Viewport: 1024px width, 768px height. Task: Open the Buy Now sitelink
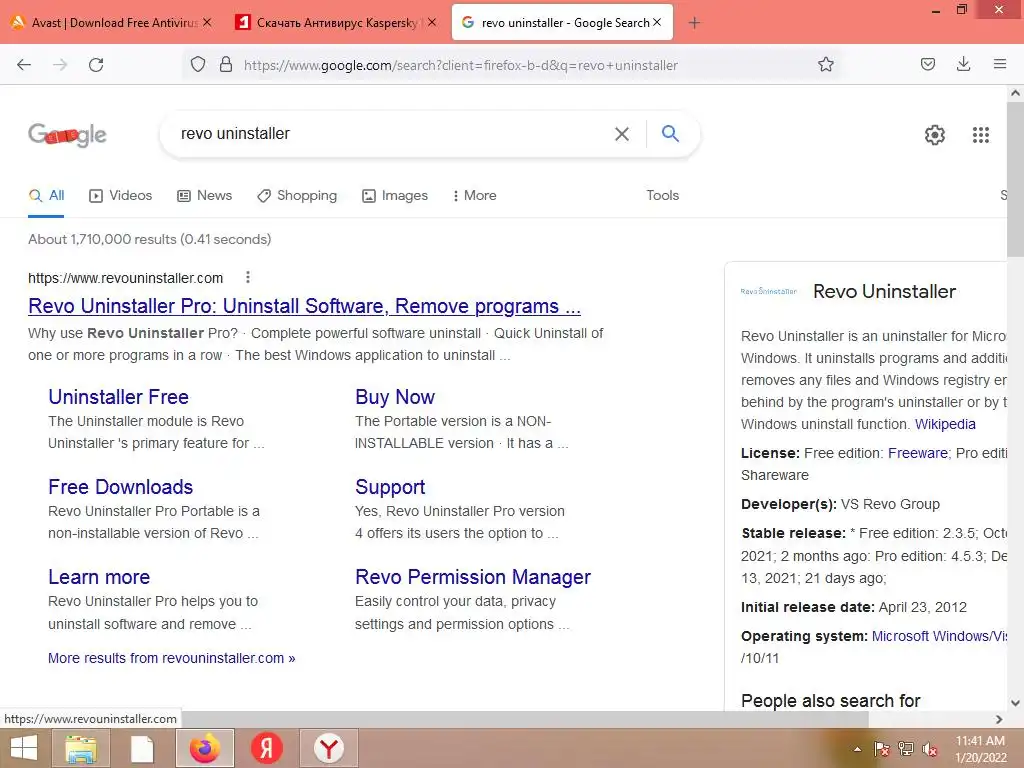(394, 396)
